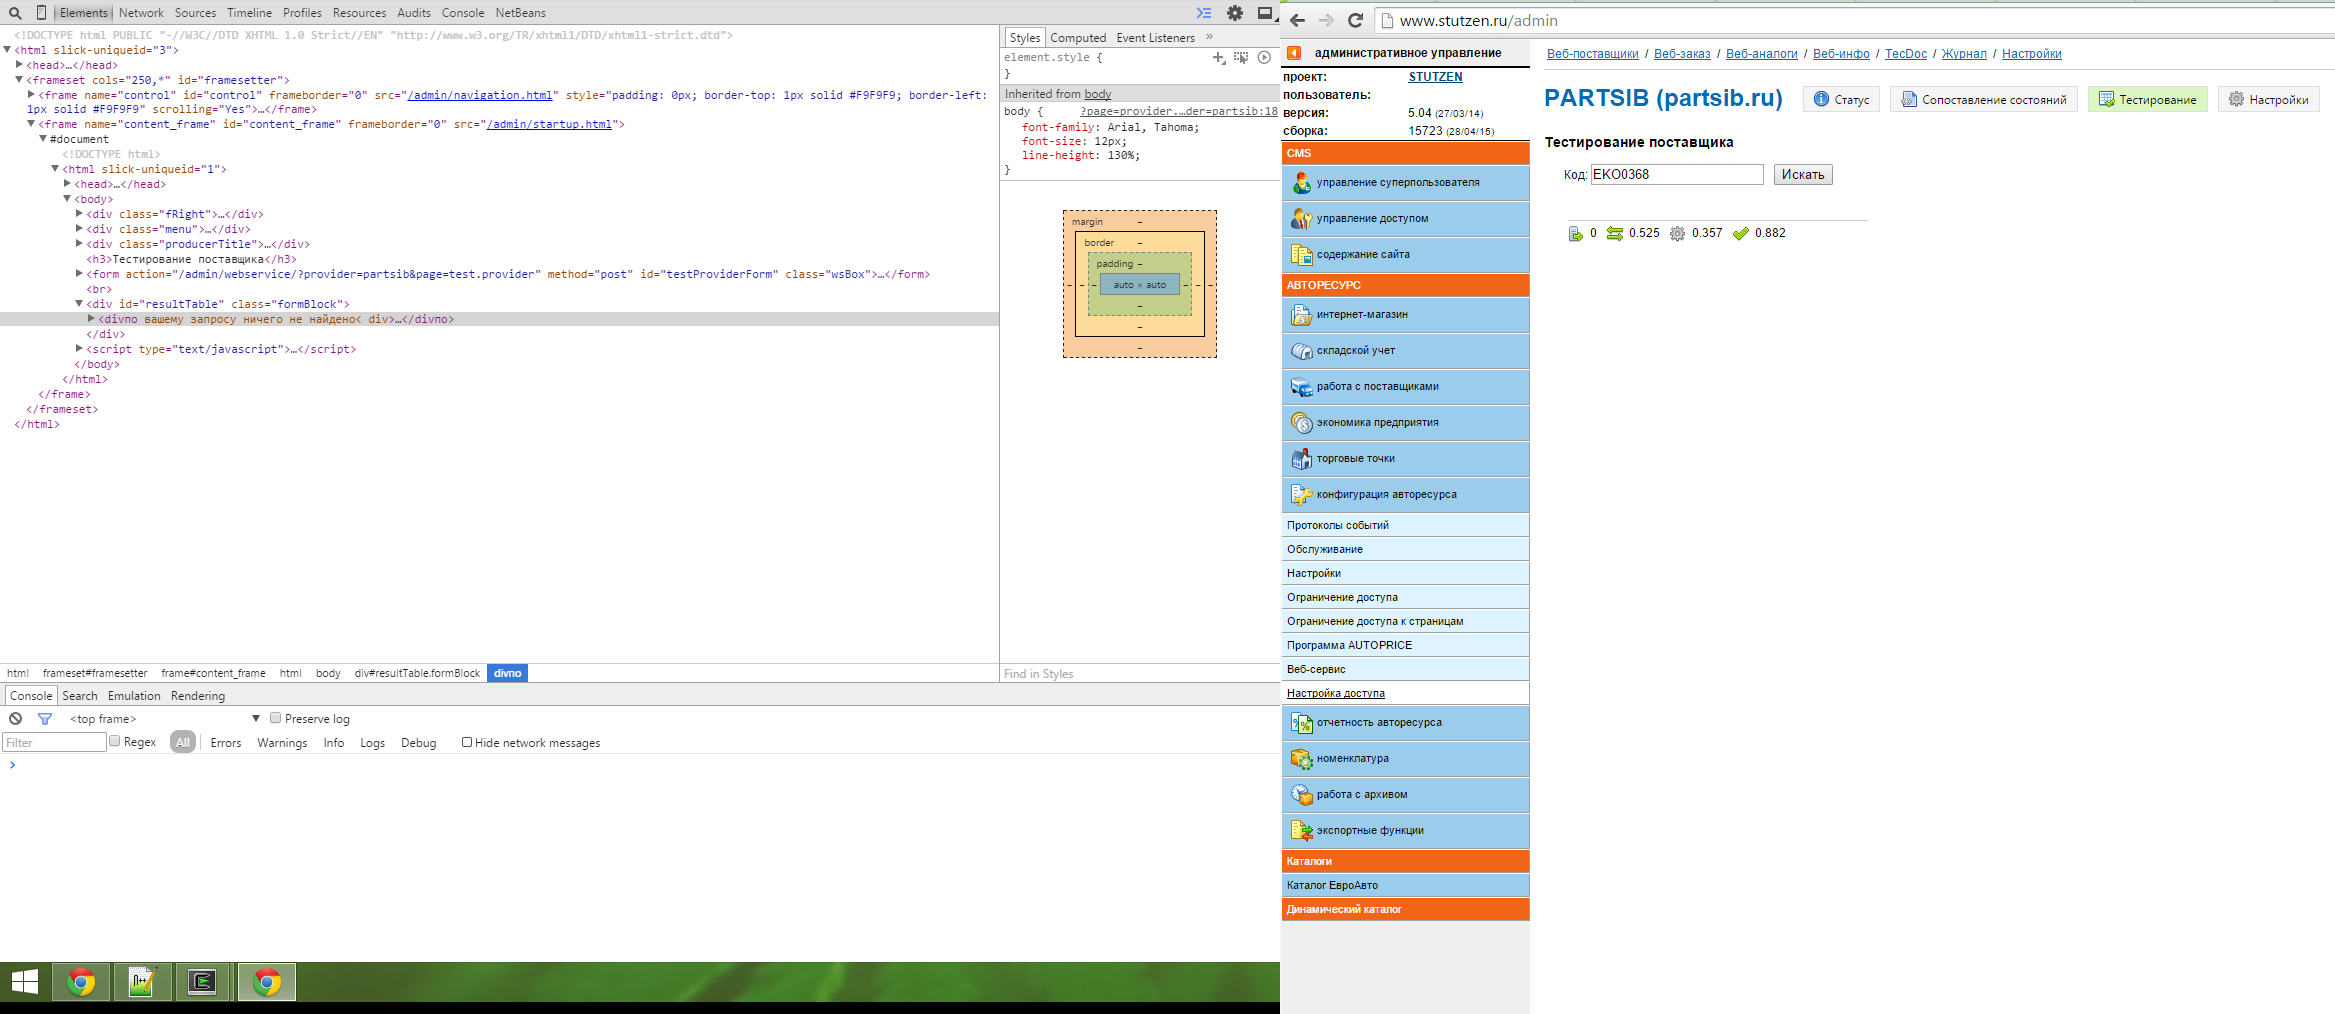Reload the stutzen.ru page
The height and width of the screenshot is (1014, 2335).
(1355, 20)
